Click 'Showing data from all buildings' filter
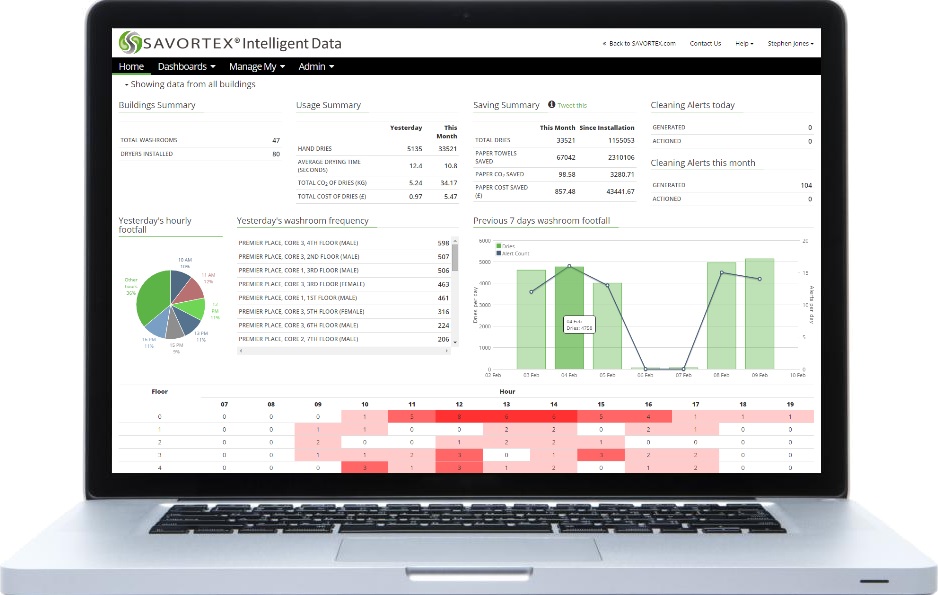Image resolution: width=938 pixels, height=595 pixels. [190, 84]
